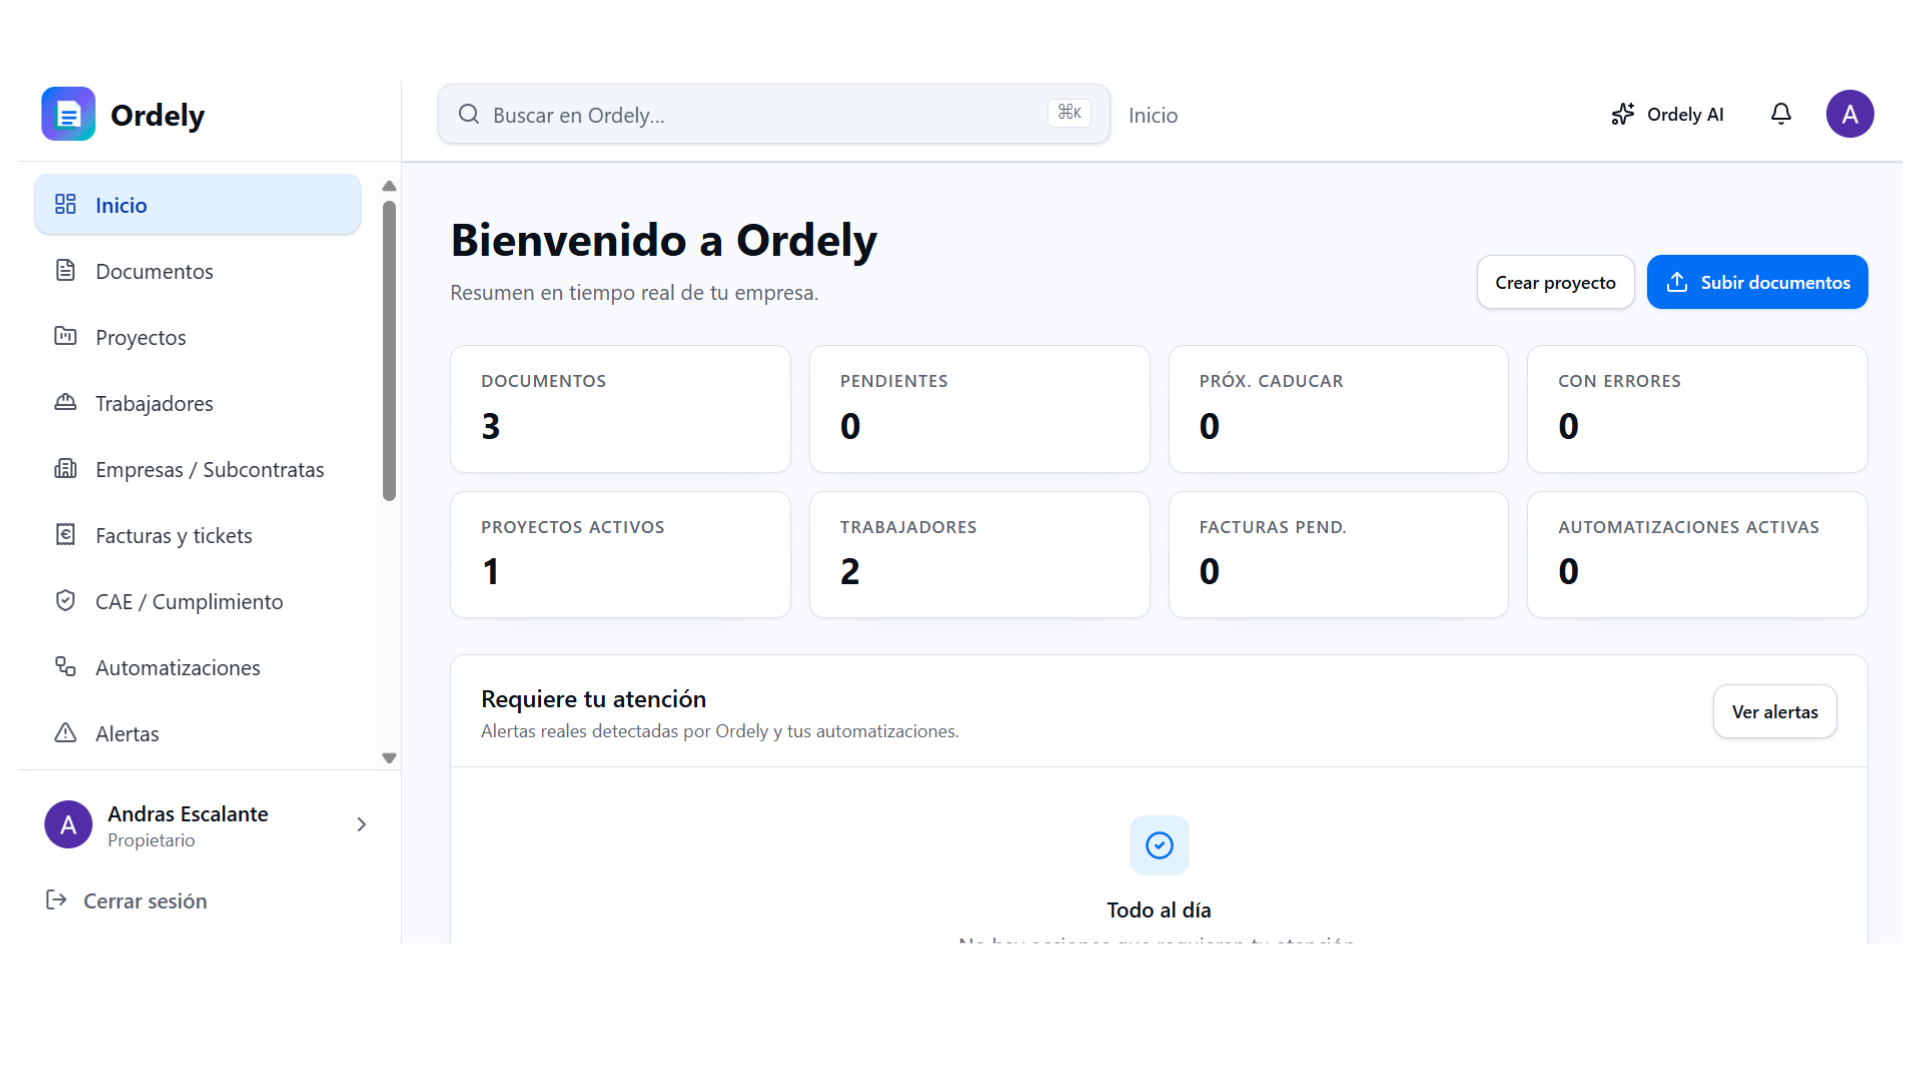
Task: Click the Subir documentos button
Action: (x=1757, y=282)
